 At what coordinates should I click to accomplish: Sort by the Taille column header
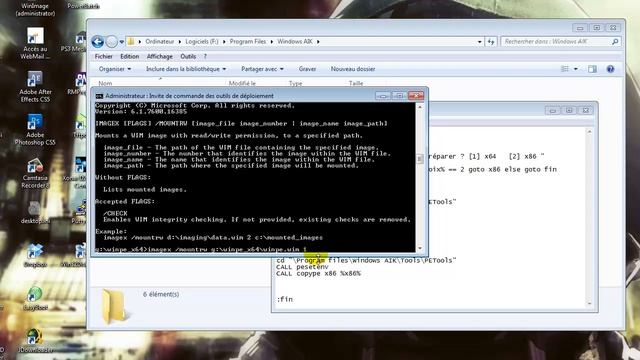pyautogui.click(x=356, y=83)
